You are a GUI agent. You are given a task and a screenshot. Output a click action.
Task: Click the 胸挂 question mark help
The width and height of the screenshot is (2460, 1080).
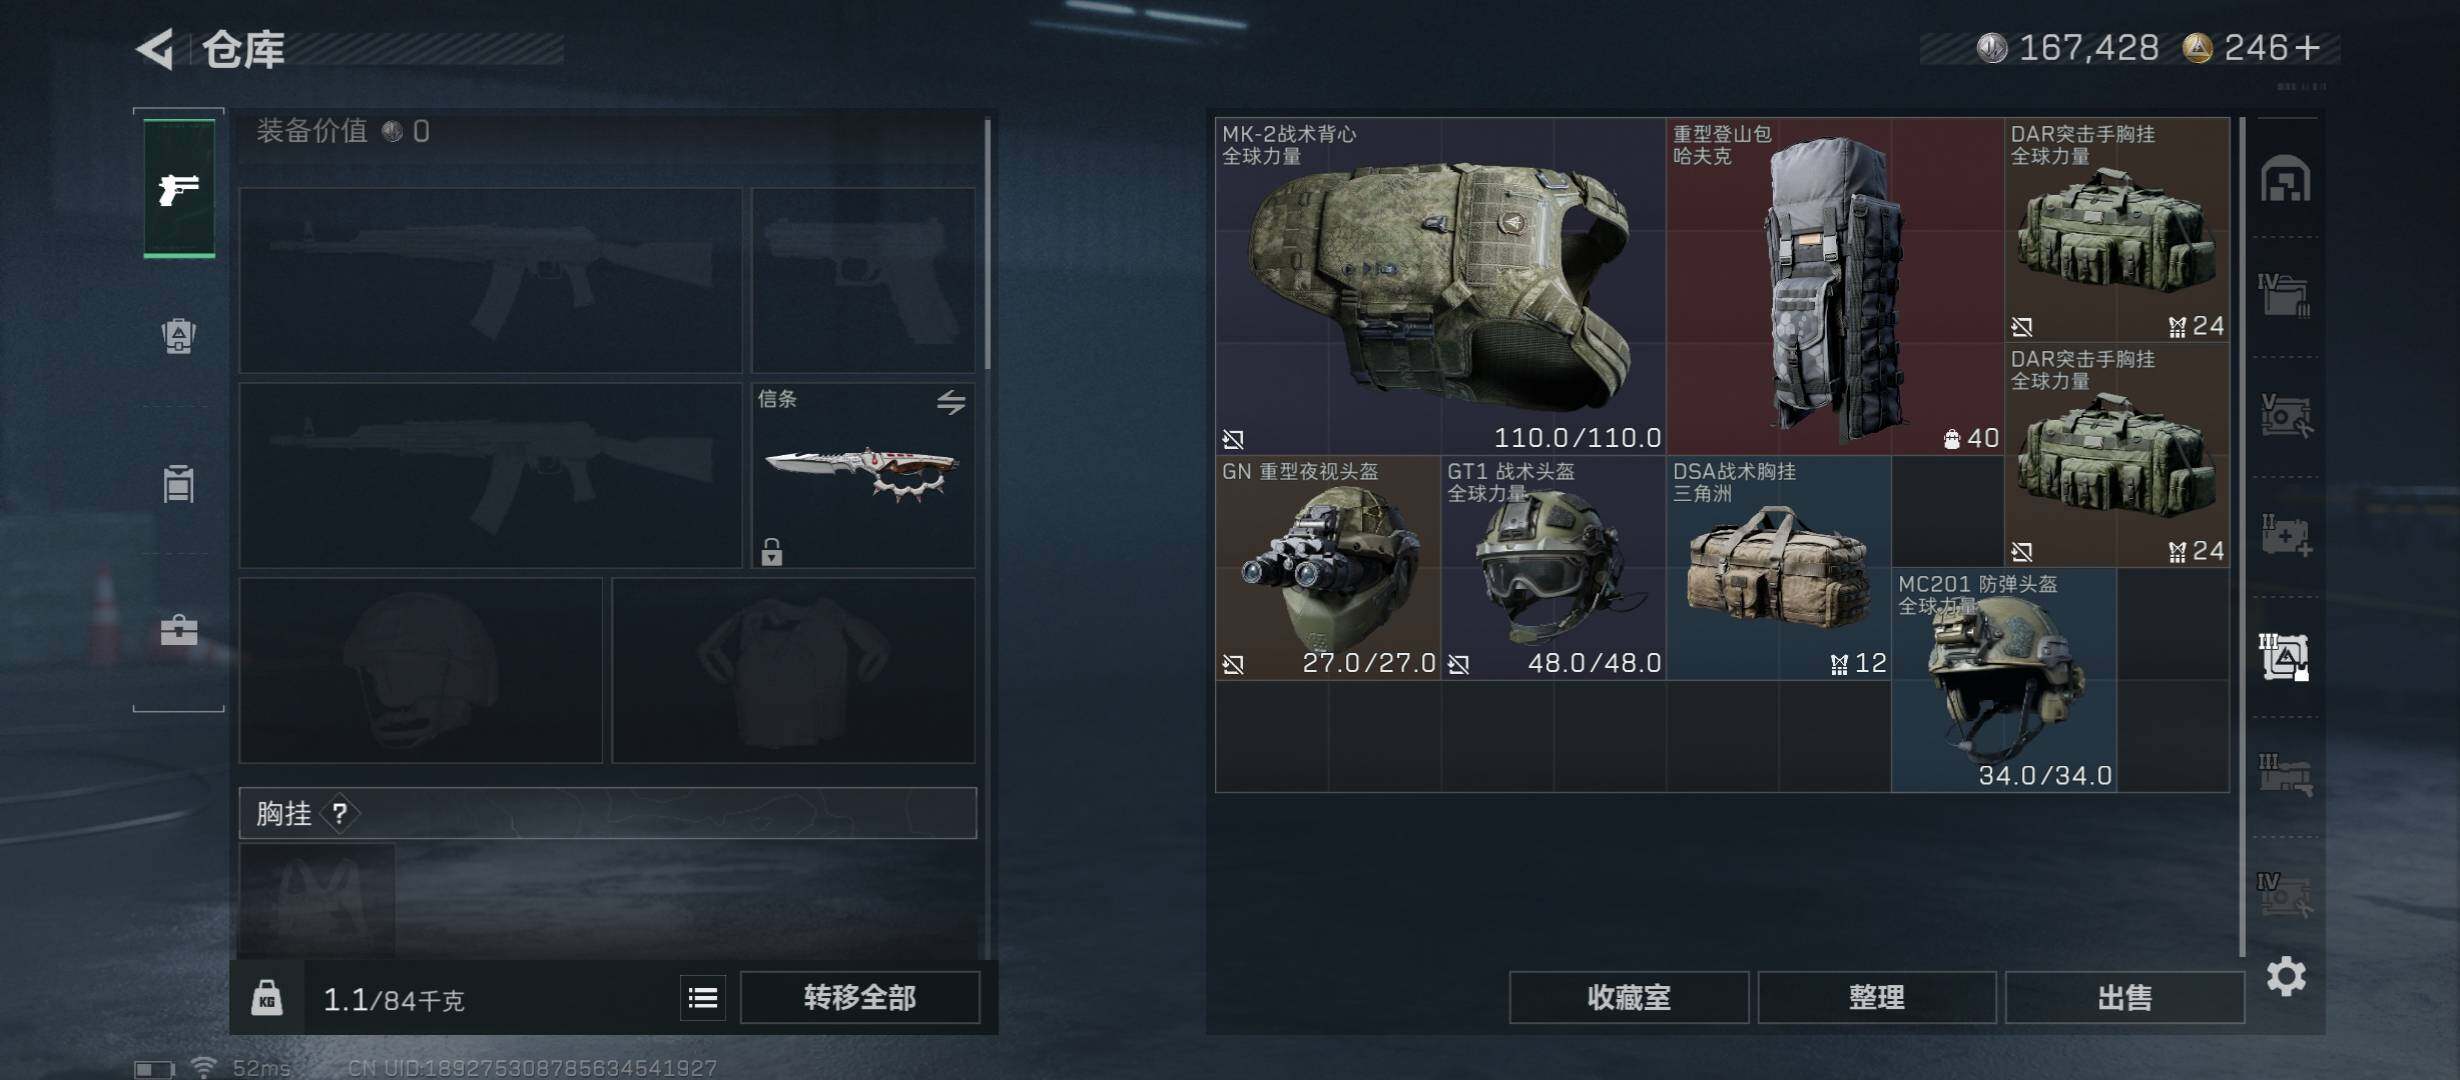tap(340, 813)
